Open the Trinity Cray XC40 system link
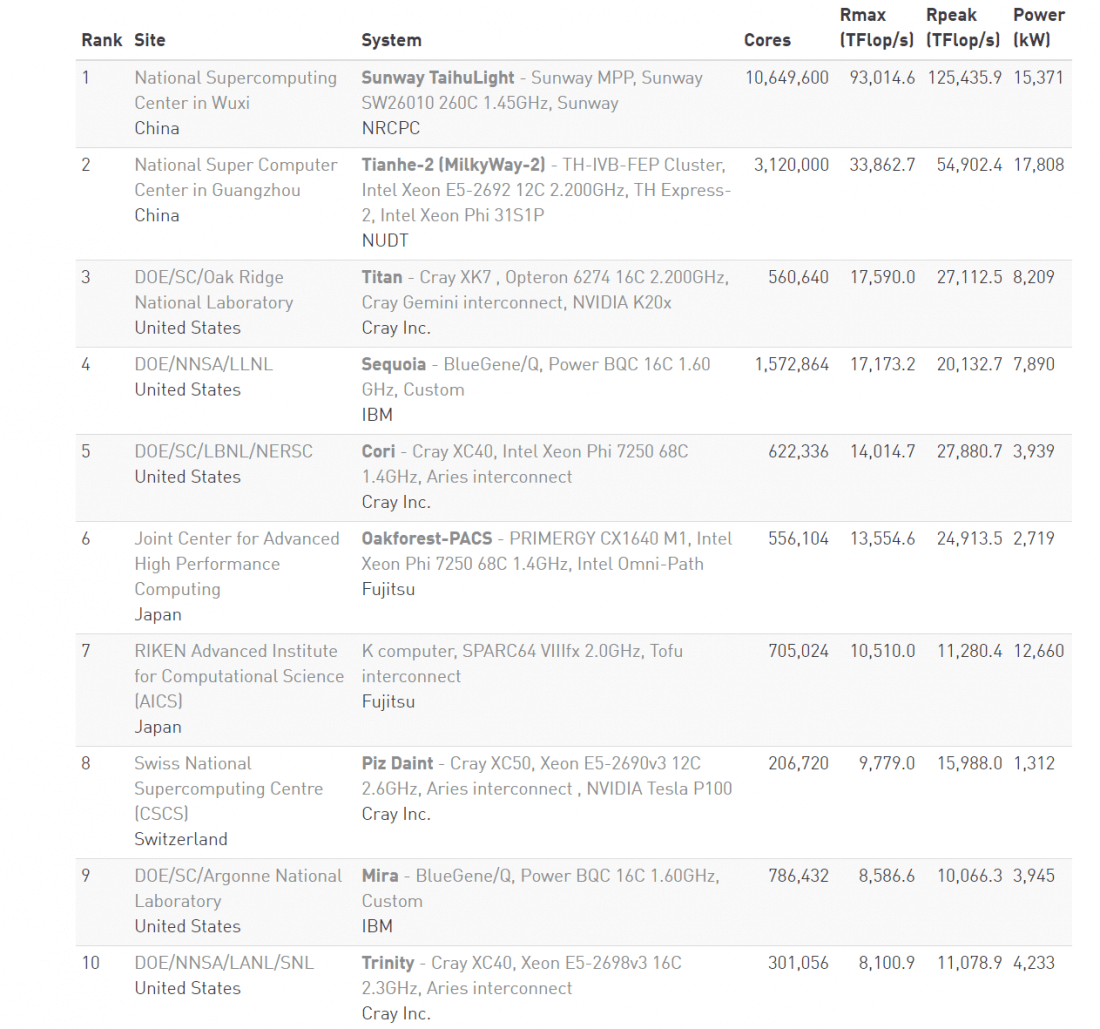 click(x=521, y=975)
